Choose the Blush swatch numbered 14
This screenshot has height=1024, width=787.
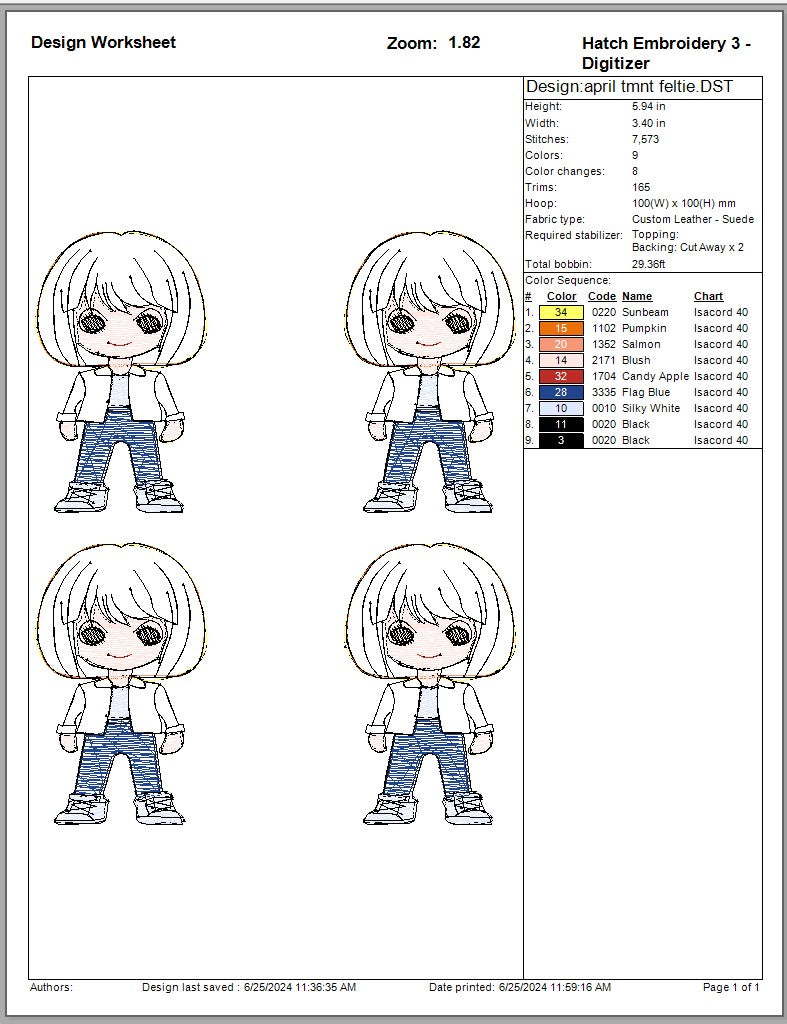pos(561,360)
